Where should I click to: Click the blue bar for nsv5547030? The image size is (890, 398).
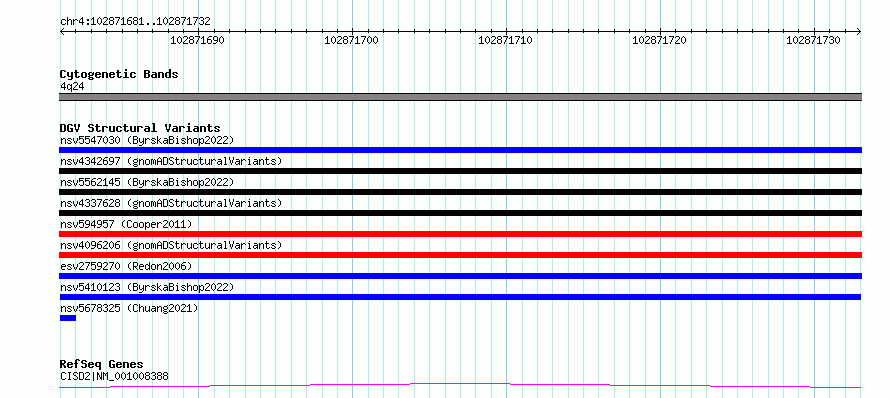coord(460,150)
